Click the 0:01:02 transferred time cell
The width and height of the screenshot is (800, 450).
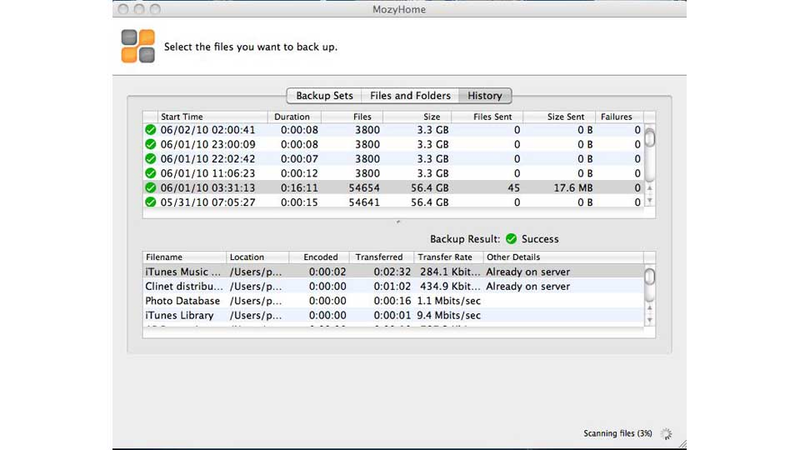click(x=392, y=286)
